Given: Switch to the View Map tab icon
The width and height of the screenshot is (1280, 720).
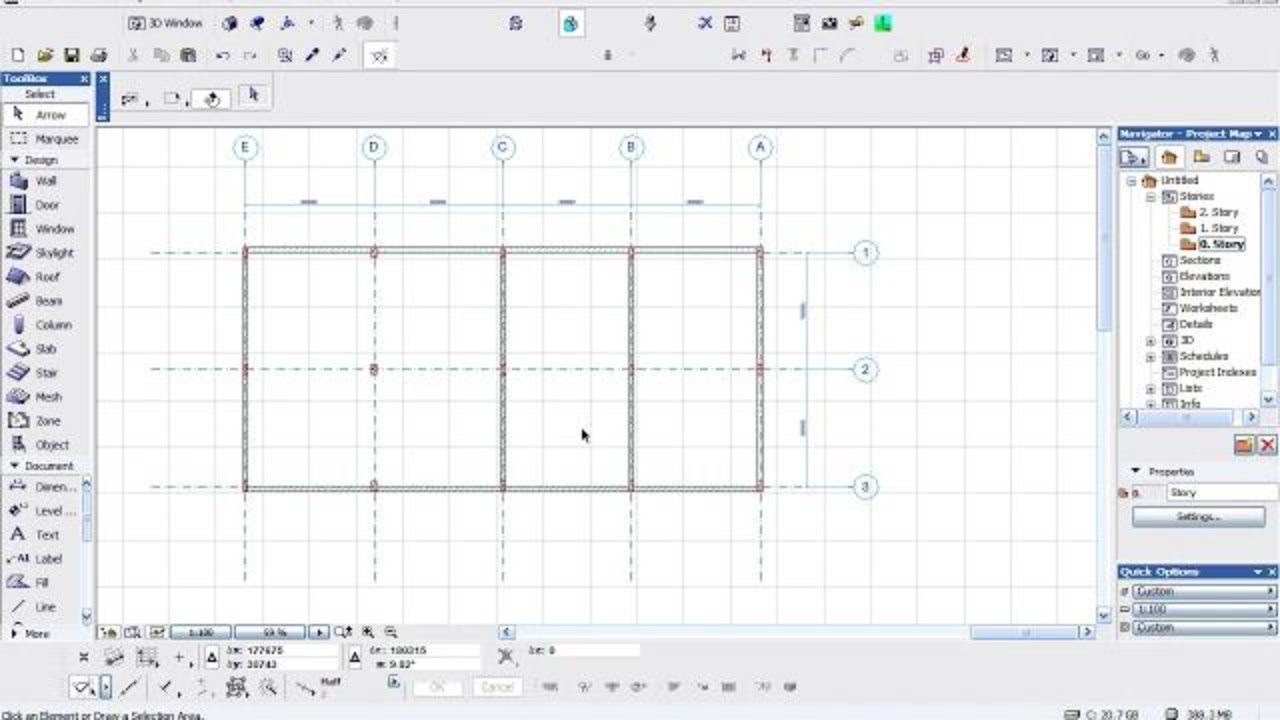Looking at the screenshot, I should pyautogui.click(x=1201, y=157).
